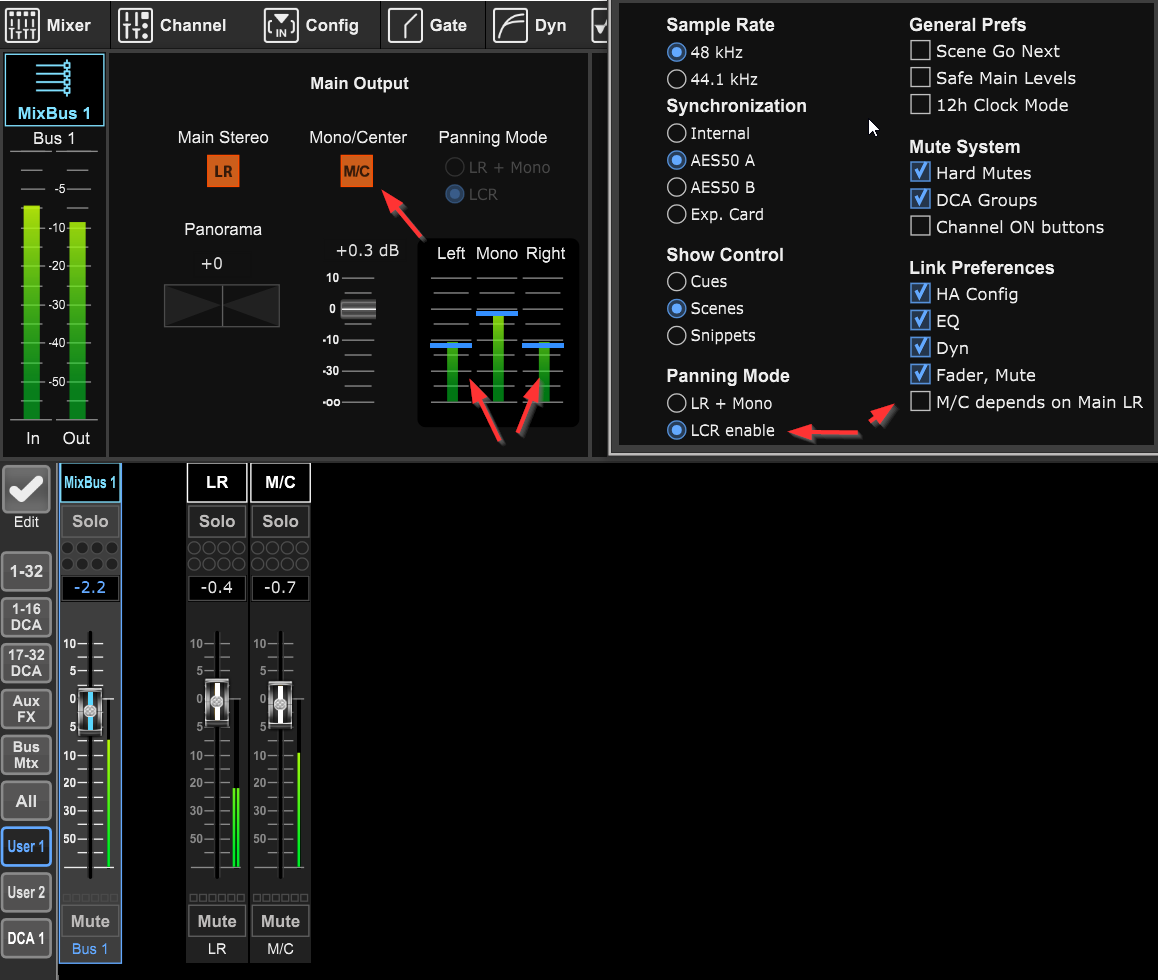Adjust the Mono/Center level fader

pos(358,309)
